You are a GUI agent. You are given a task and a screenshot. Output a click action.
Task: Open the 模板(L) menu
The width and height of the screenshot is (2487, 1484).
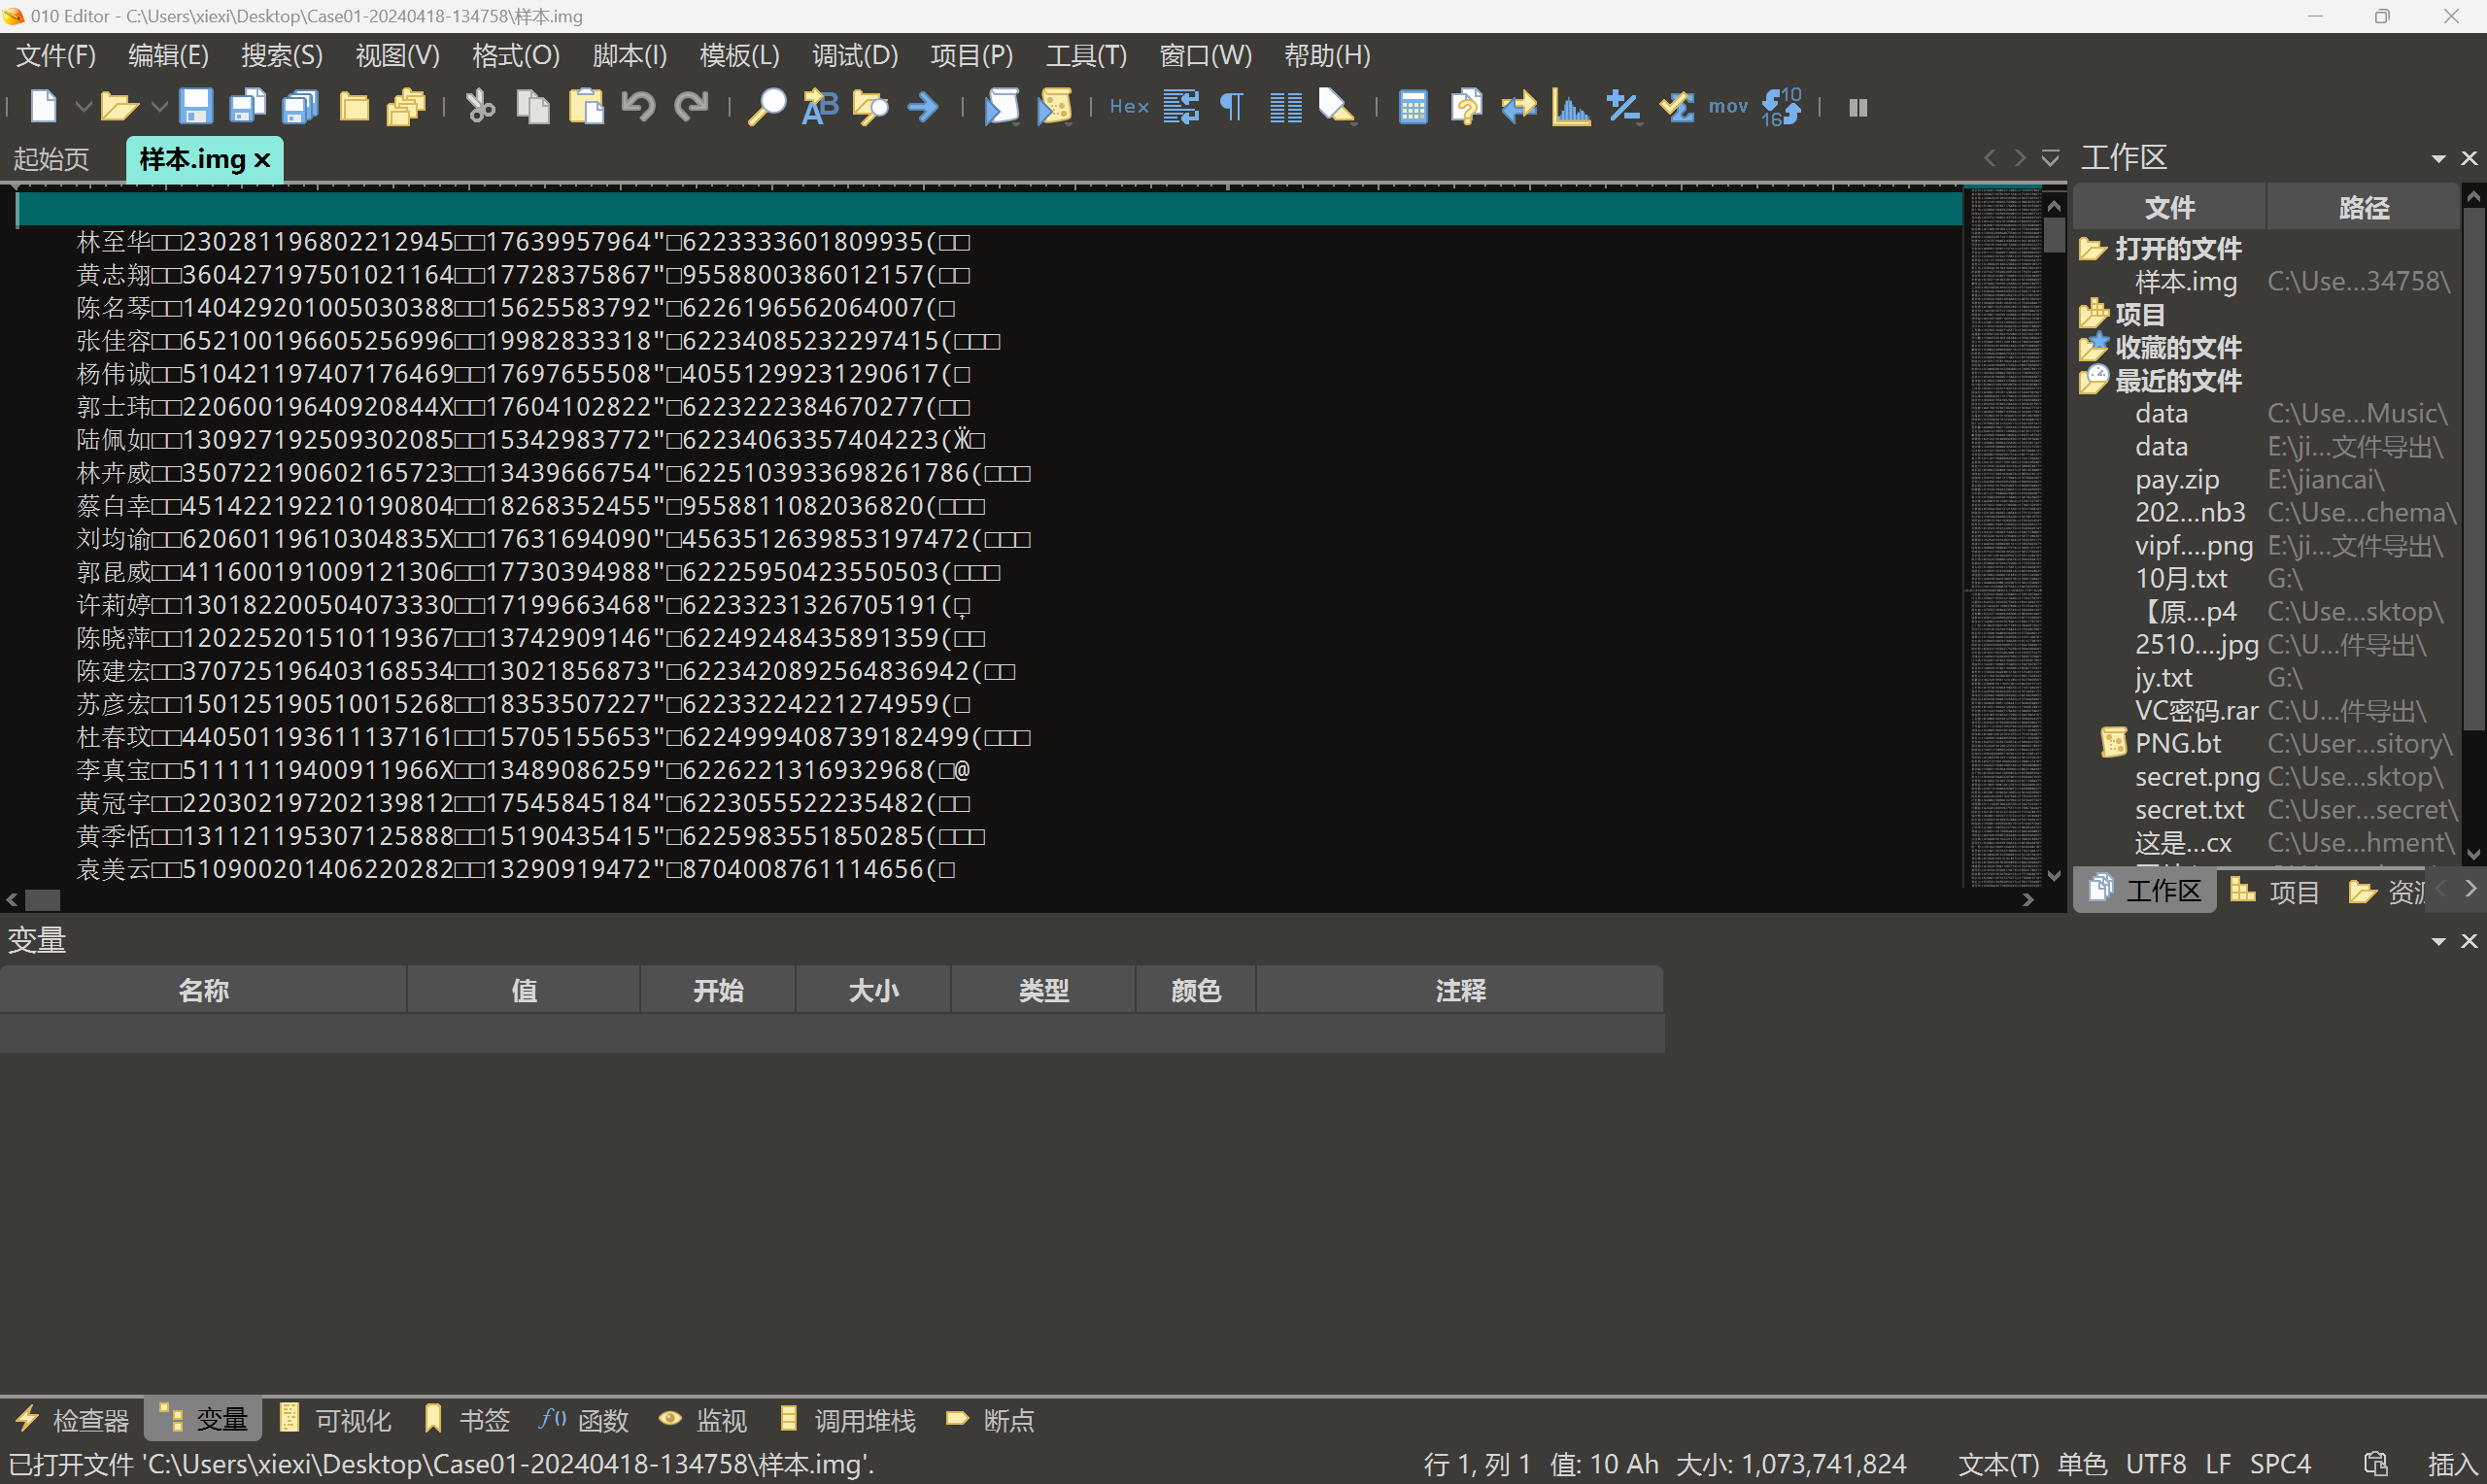(x=740, y=55)
